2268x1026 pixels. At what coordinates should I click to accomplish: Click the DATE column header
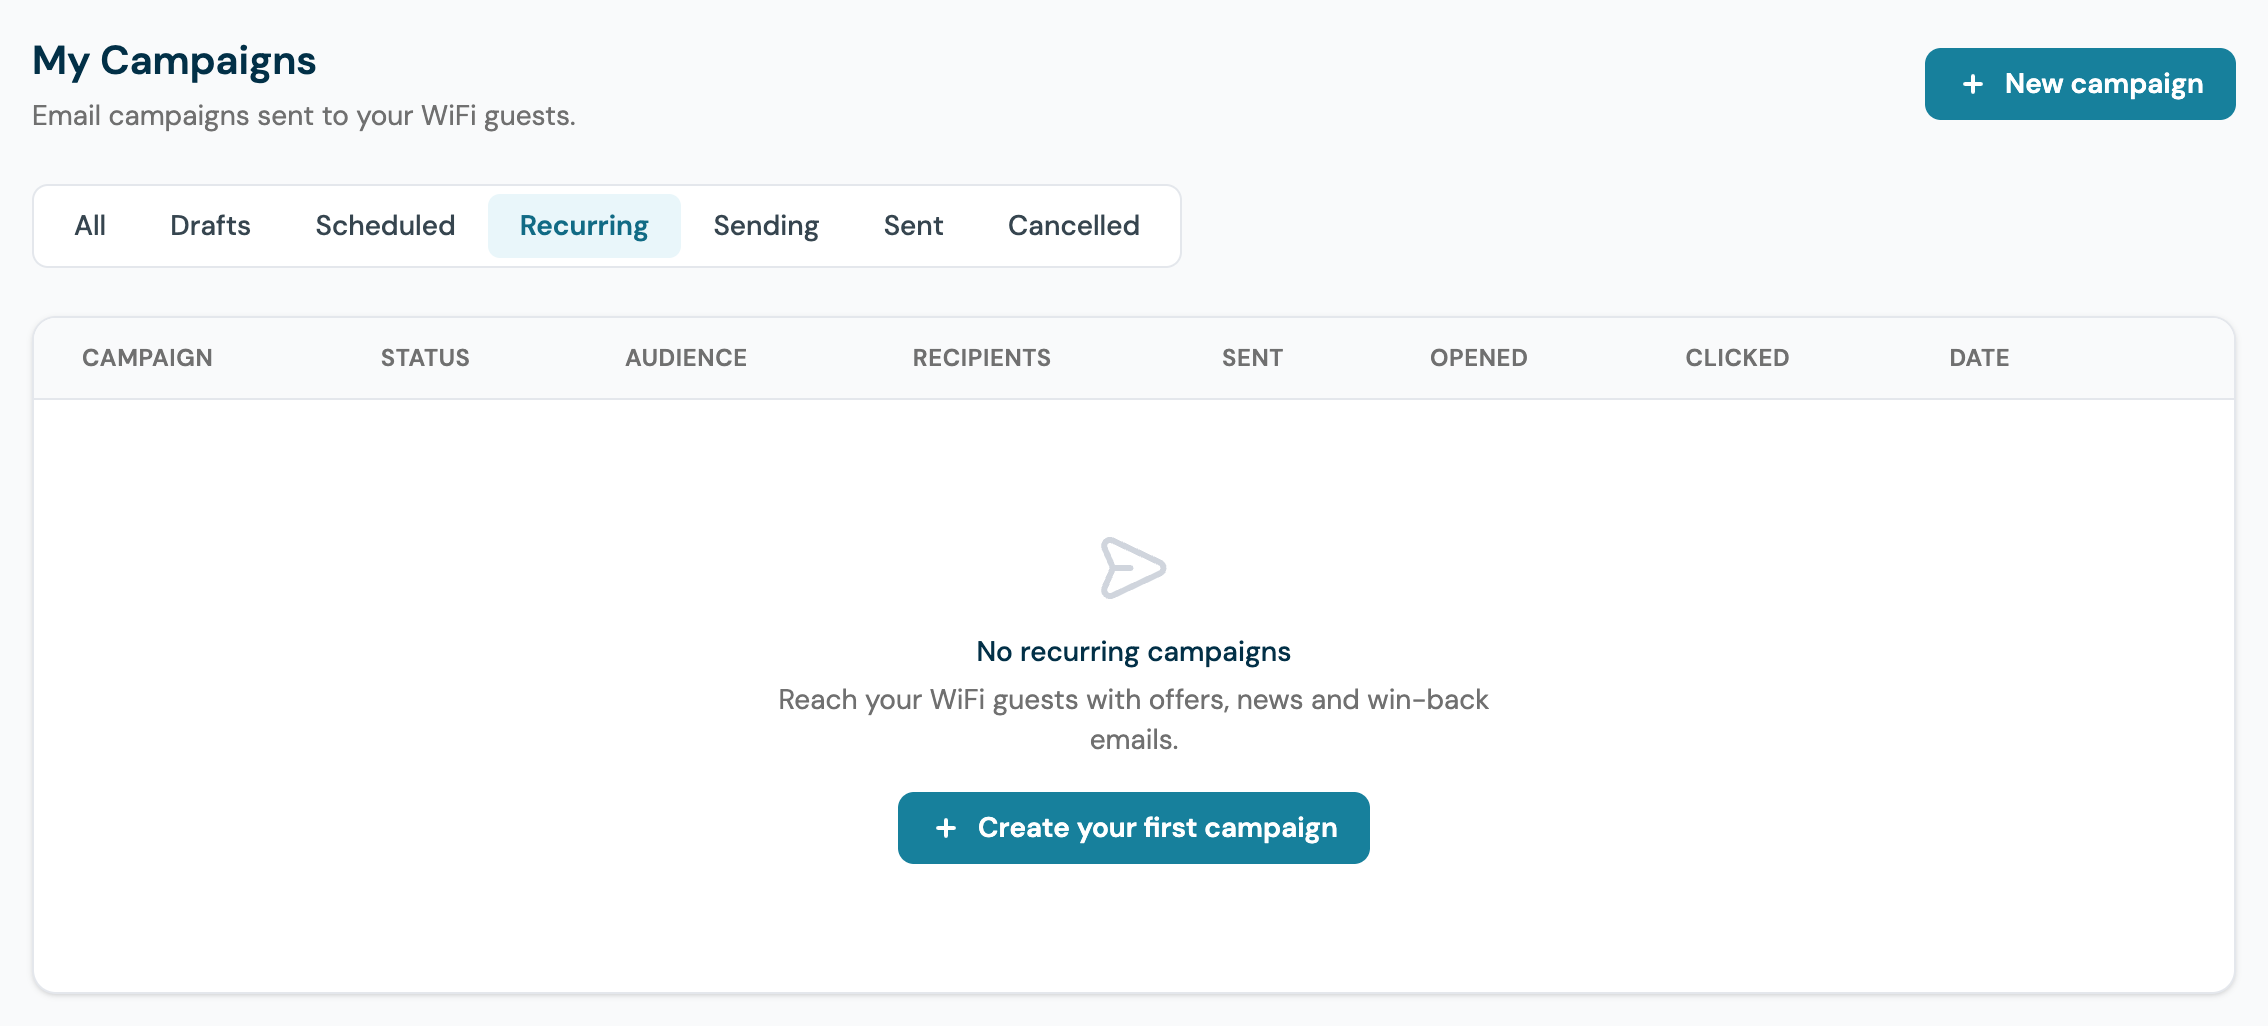click(x=1979, y=358)
